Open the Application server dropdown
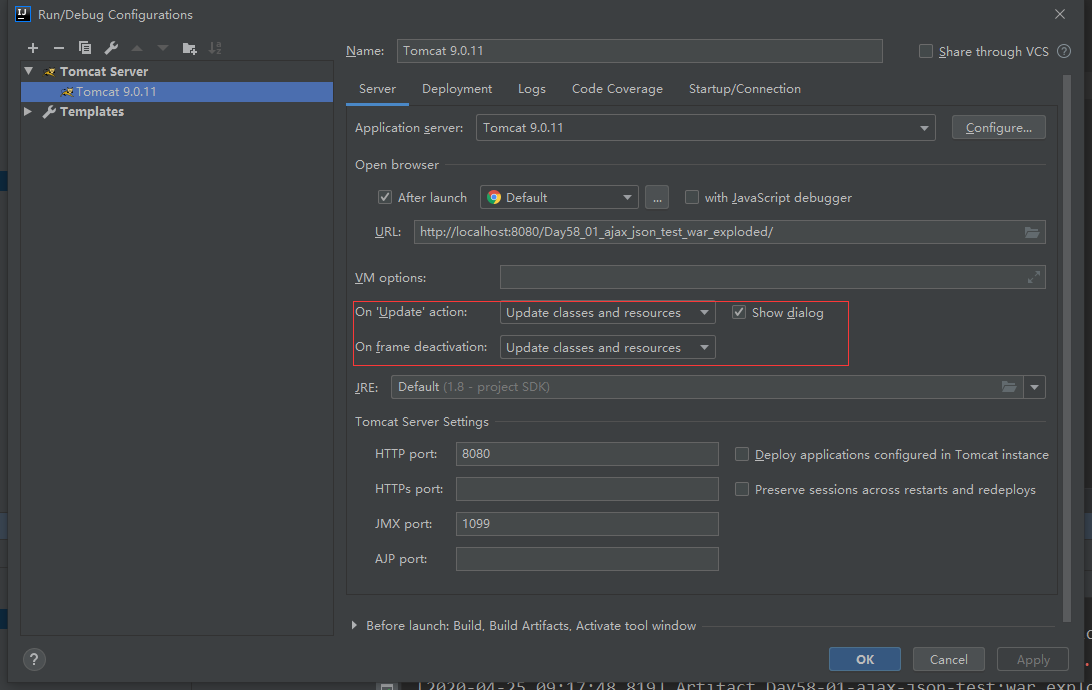Viewport: 1092px width, 690px height. (x=925, y=127)
